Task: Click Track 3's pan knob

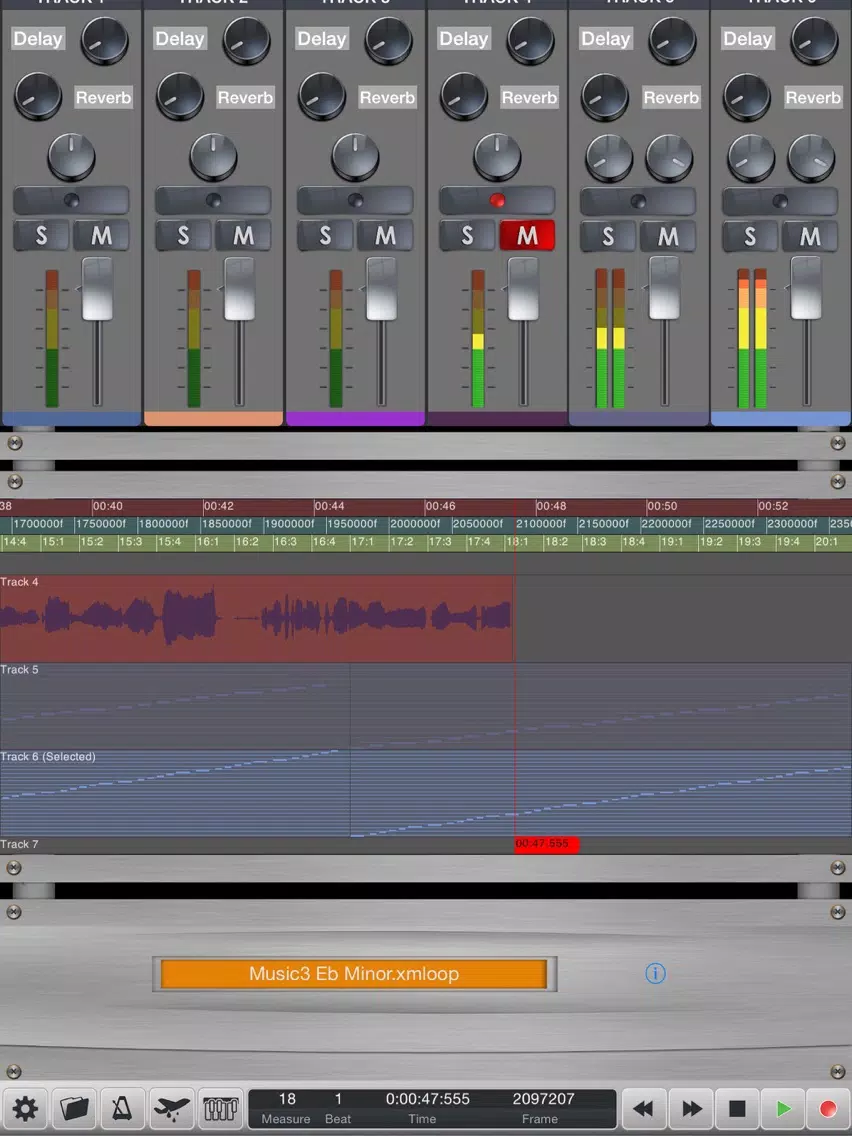Action: pyautogui.click(x=355, y=156)
